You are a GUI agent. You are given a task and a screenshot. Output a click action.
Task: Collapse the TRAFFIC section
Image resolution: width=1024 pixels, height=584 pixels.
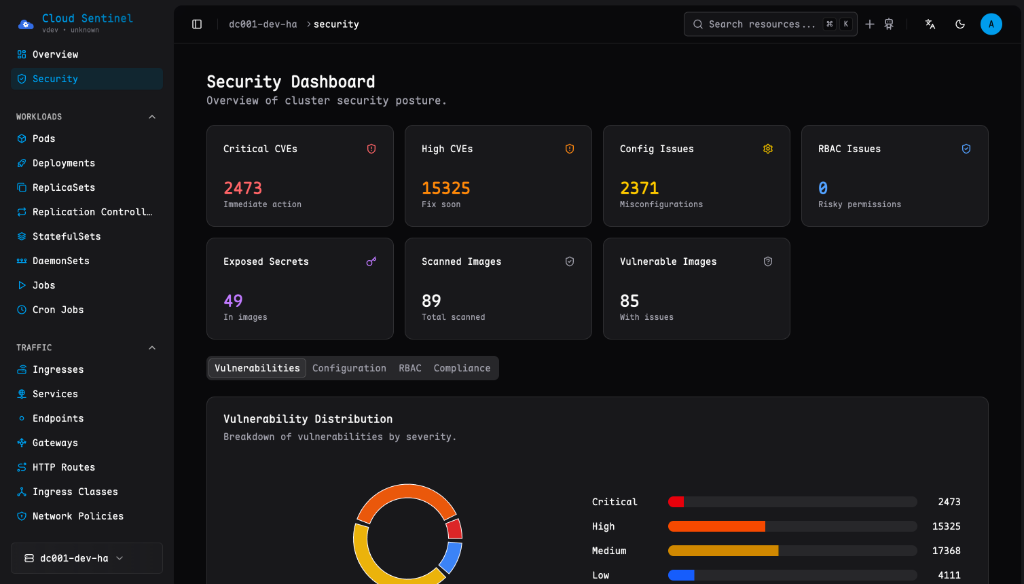(x=151, y=347)
